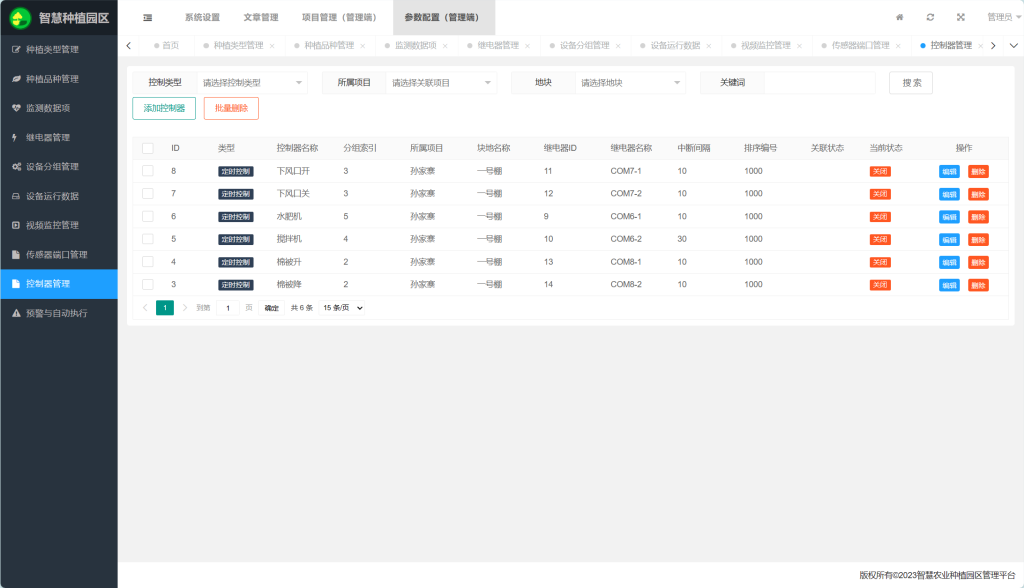Open the 所属项目 dropdown

coord(441,83)
